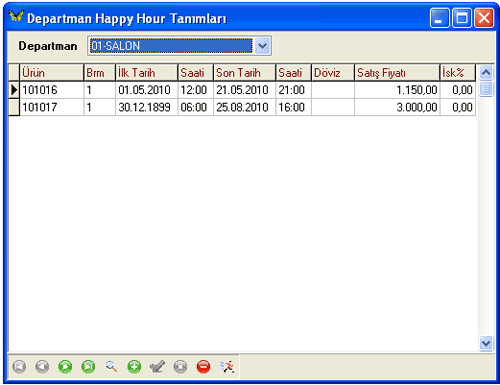The image size is (500, 385).
Task: Click the vertical scrollbar thumb
Action: click(x=486, y=89)
